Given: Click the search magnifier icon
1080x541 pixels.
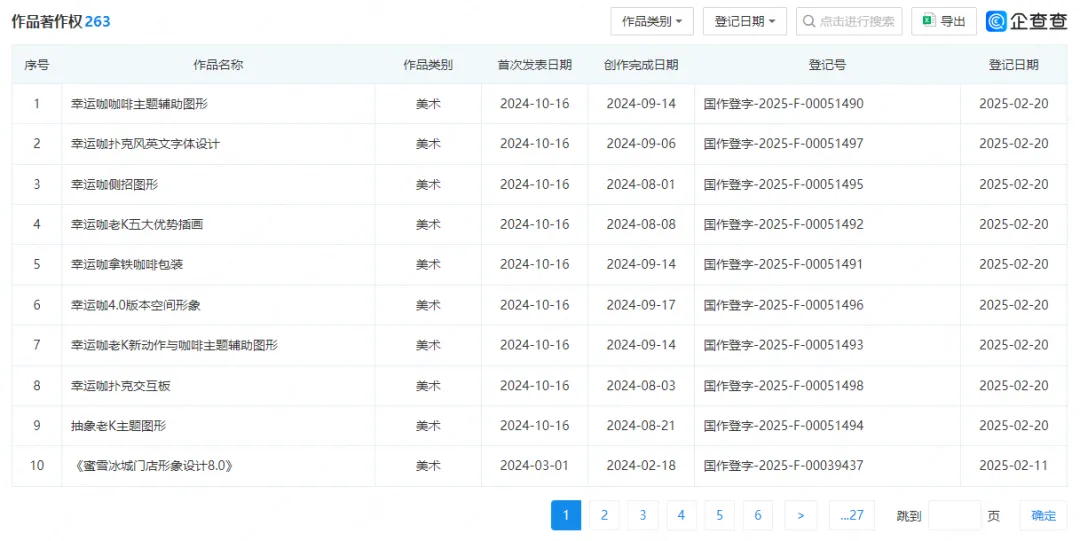Looking at the screenshot, I should [809, 21].
